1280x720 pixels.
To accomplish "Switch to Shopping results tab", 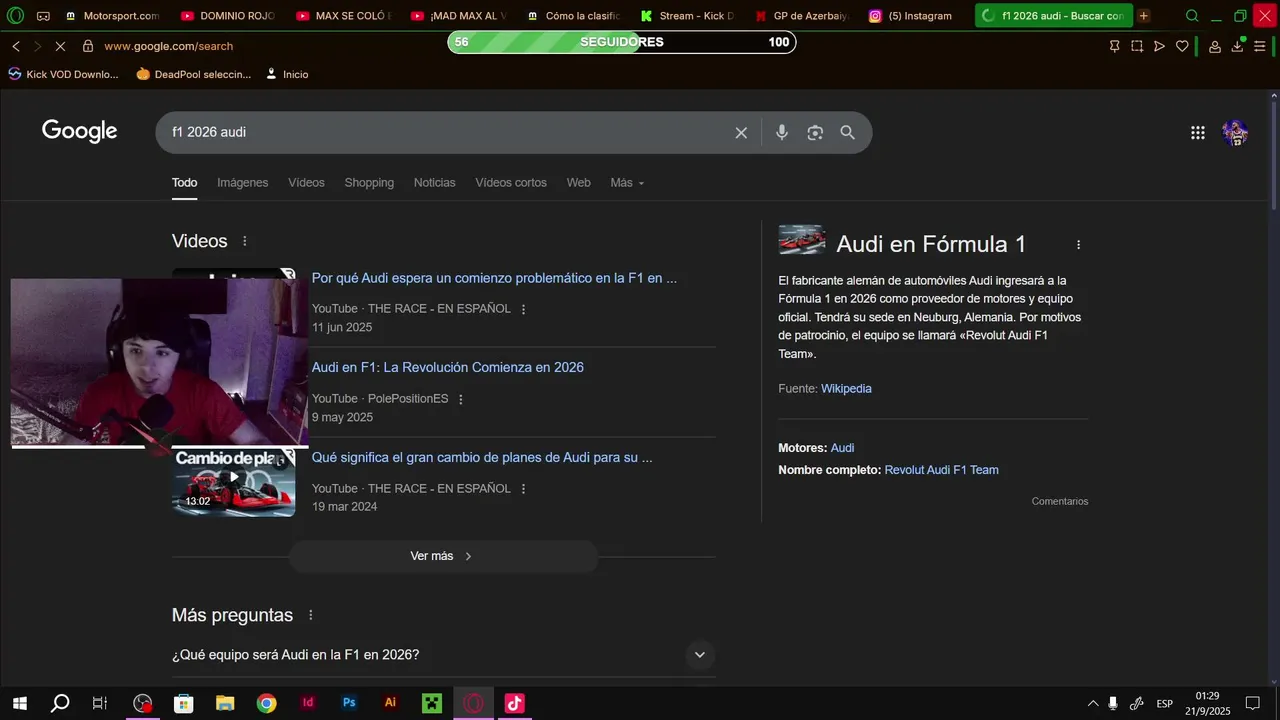I will tap(369, 183).
